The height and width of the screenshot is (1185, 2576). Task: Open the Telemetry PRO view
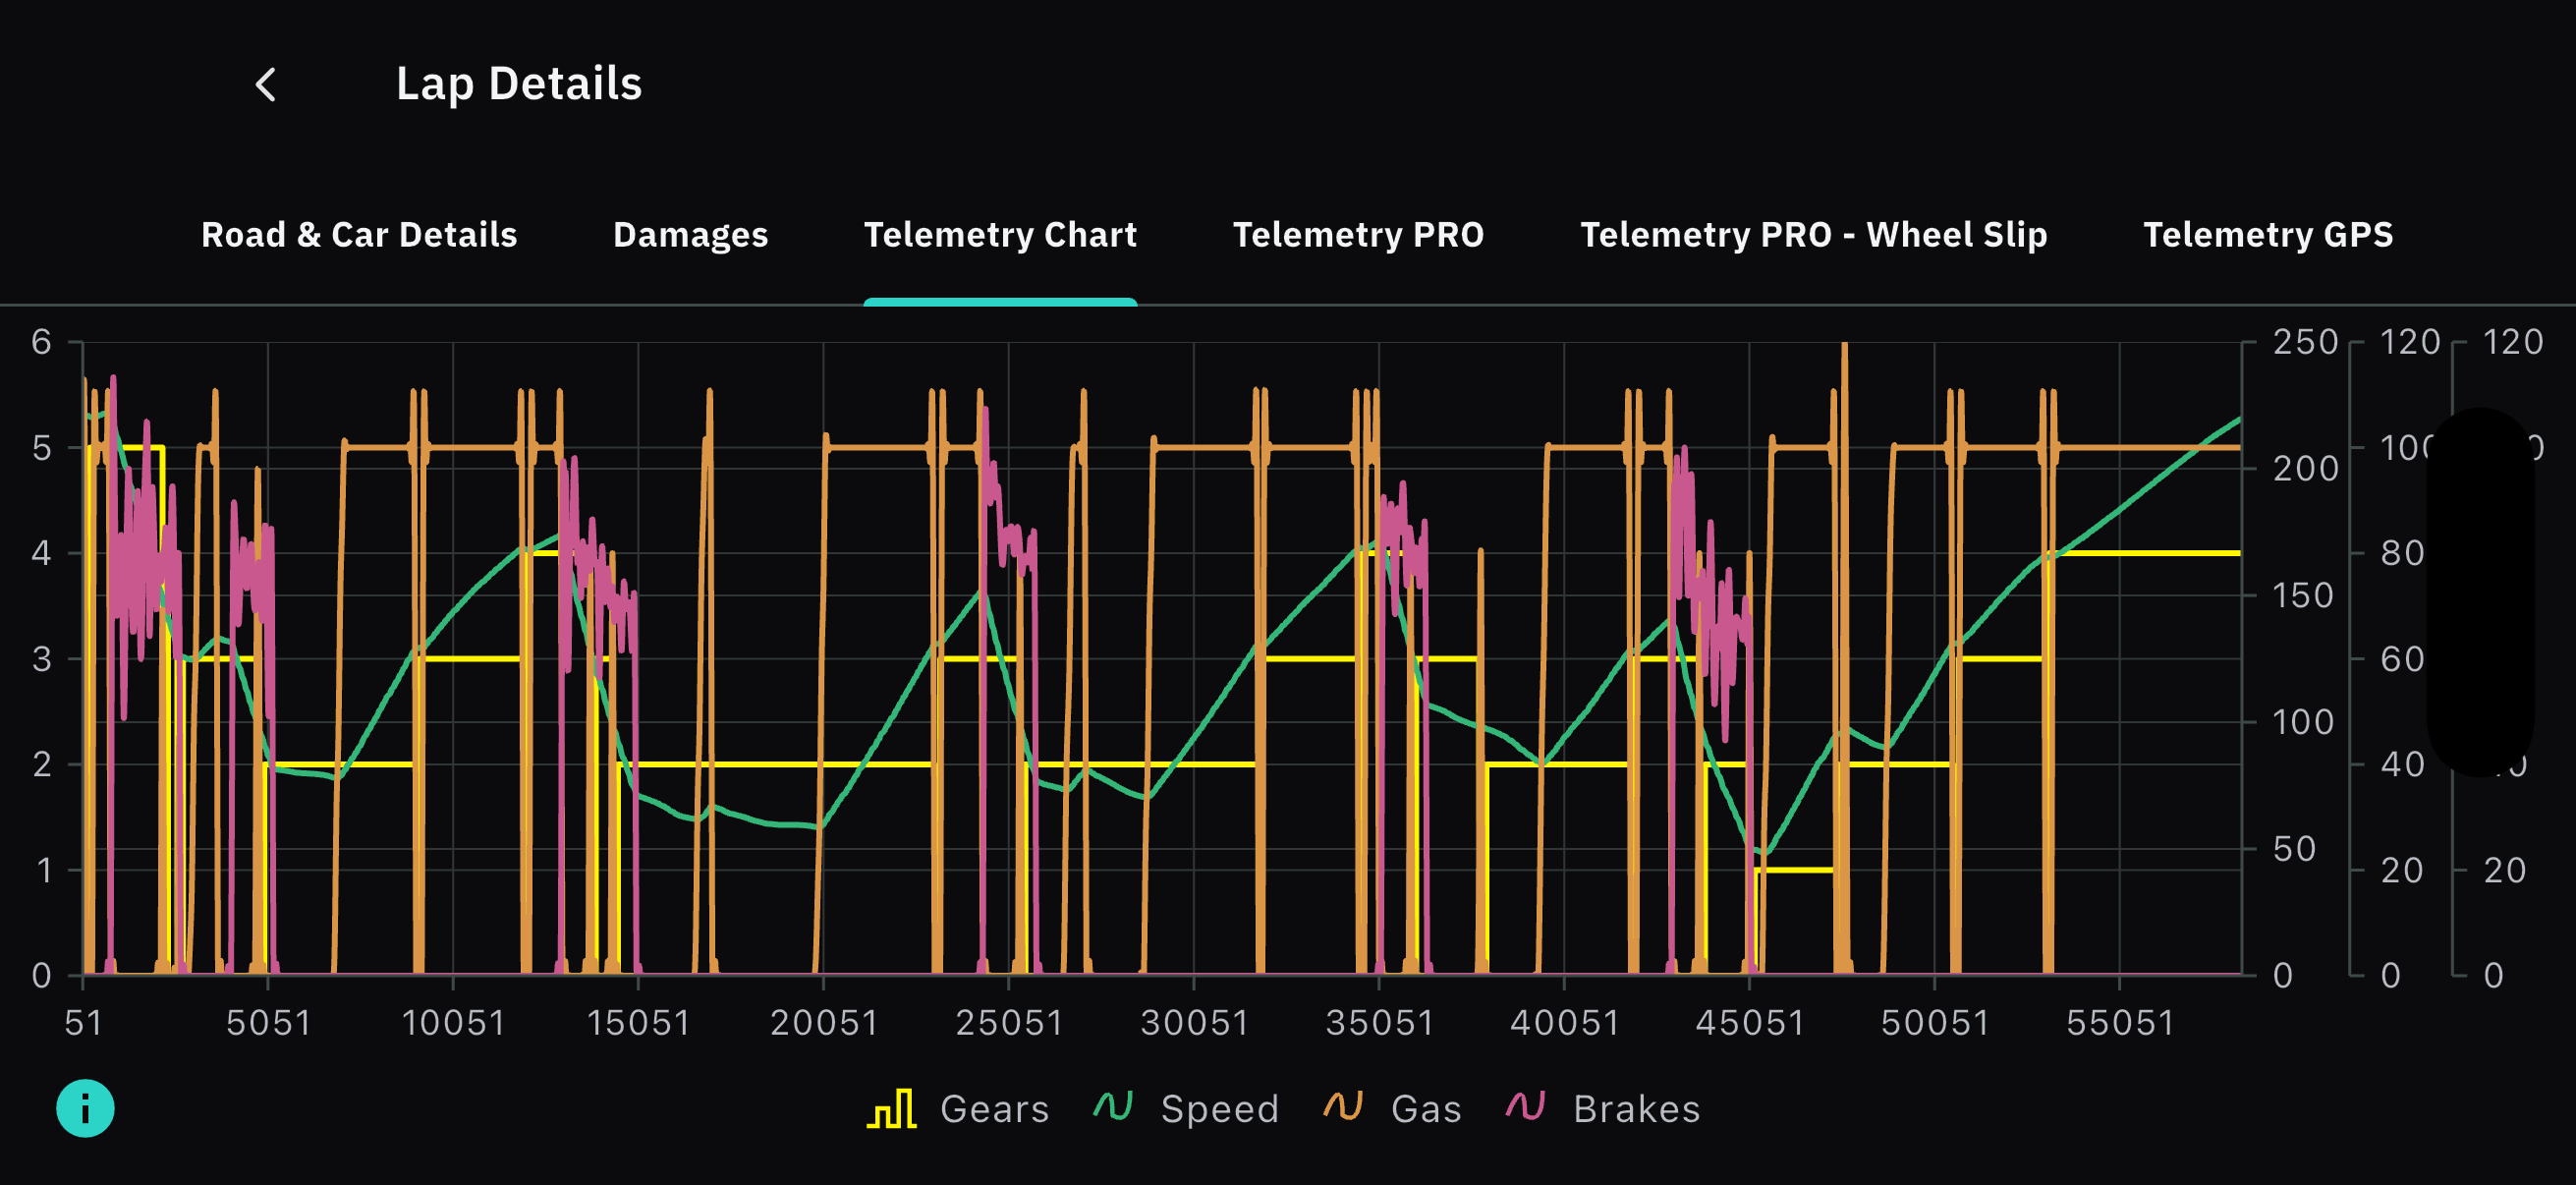(x=1359, y=234)
